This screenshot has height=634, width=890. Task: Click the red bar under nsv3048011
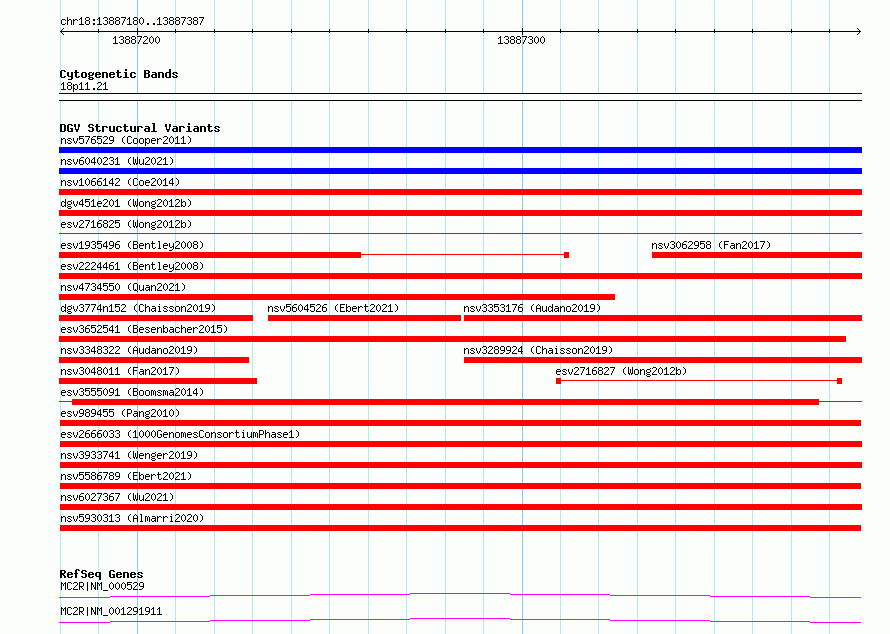coord(158,381)
